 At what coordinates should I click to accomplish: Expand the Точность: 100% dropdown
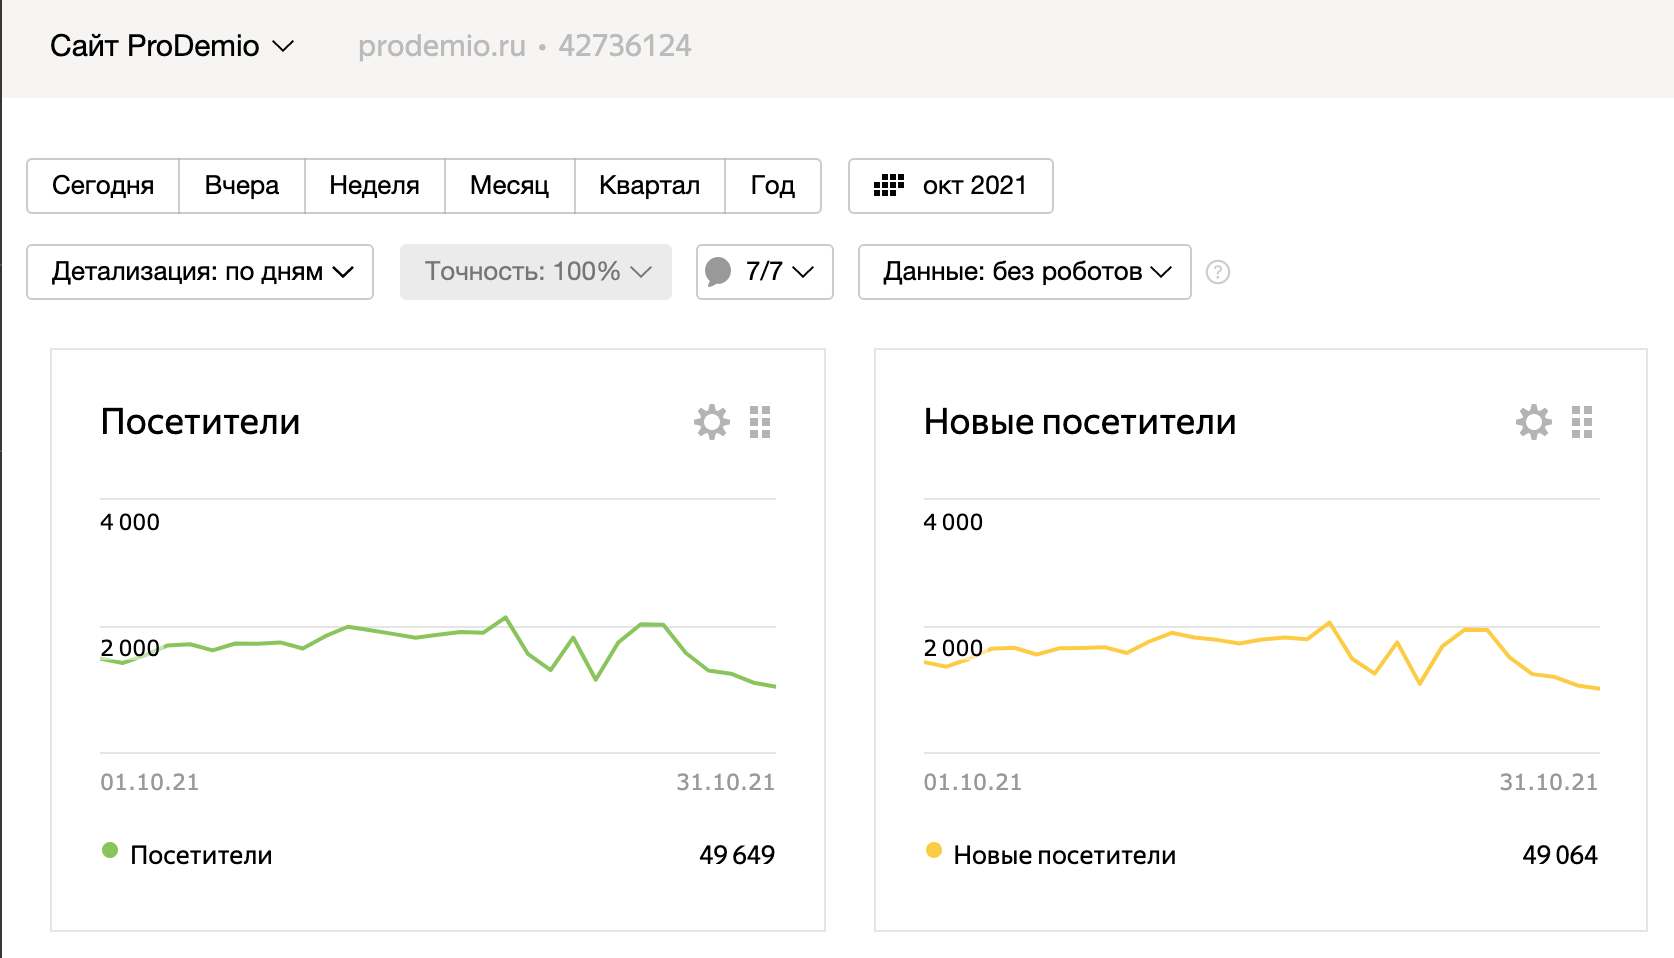(x=536, y=272)
